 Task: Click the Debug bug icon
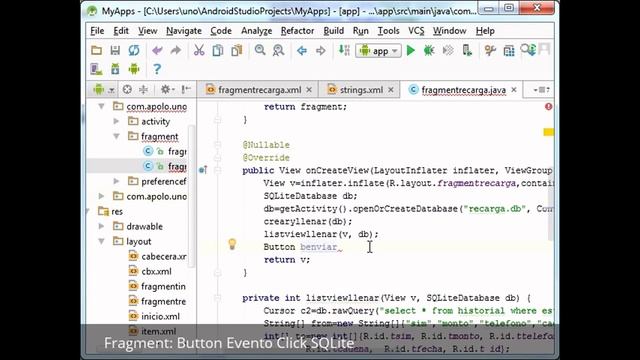click(x=429, y=51)
